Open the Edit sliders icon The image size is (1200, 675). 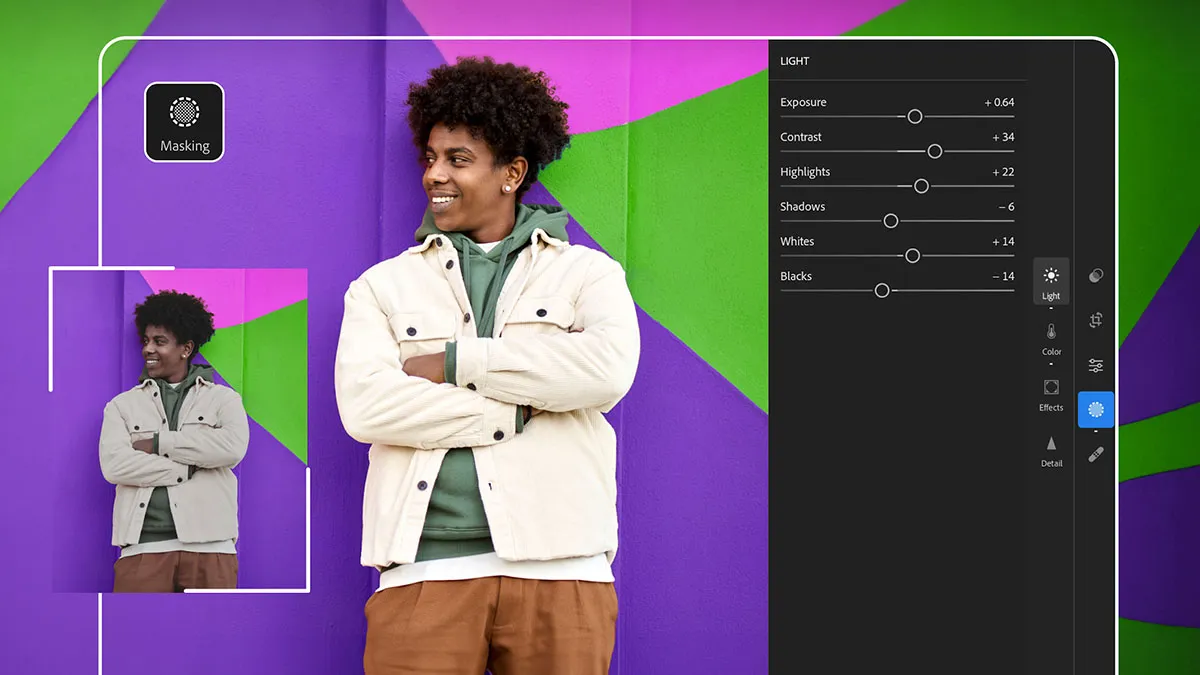1096,365
